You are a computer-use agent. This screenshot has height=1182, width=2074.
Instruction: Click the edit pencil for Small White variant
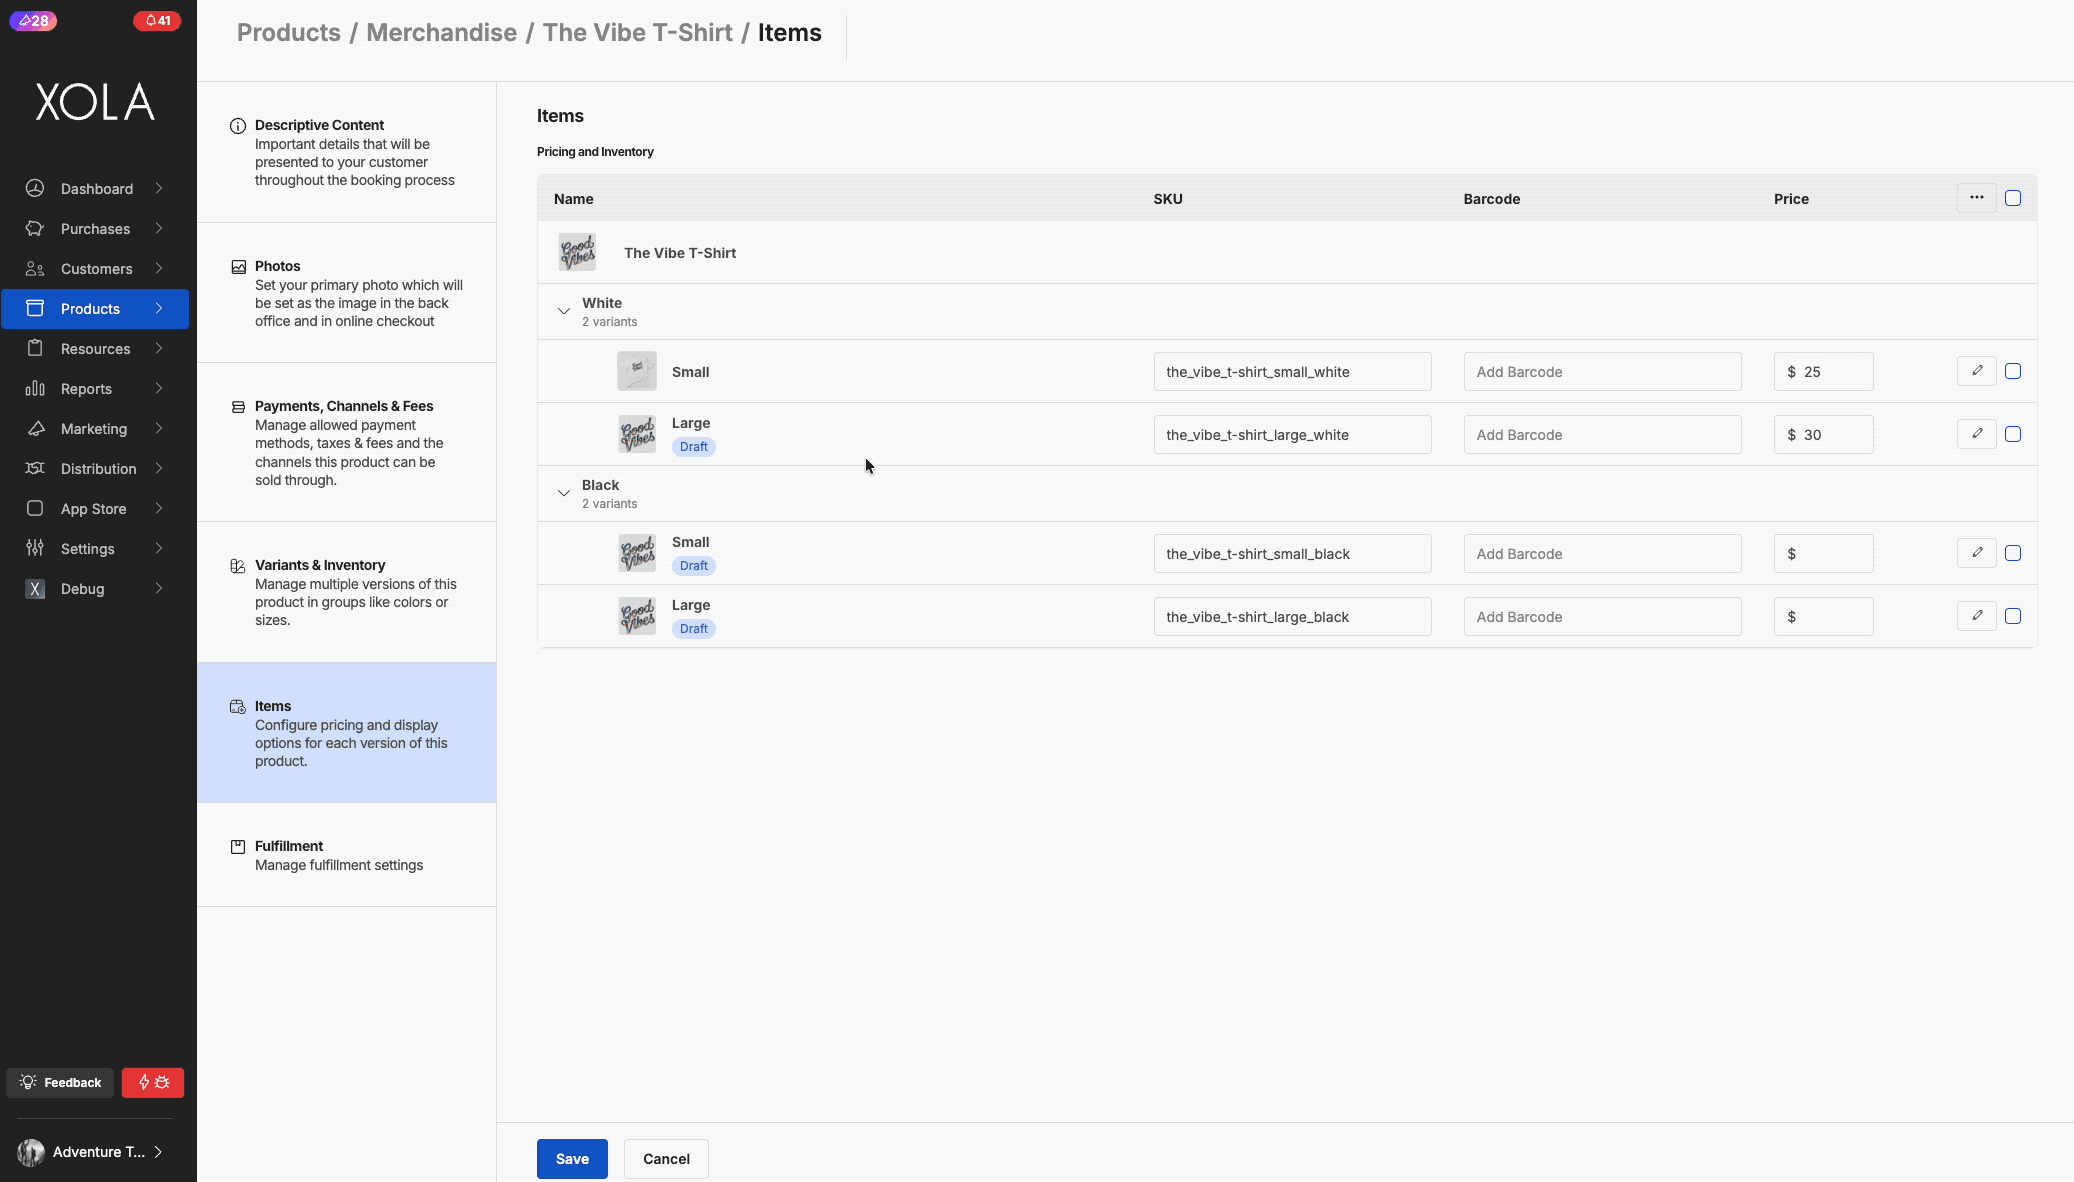tap(1976, 371)
